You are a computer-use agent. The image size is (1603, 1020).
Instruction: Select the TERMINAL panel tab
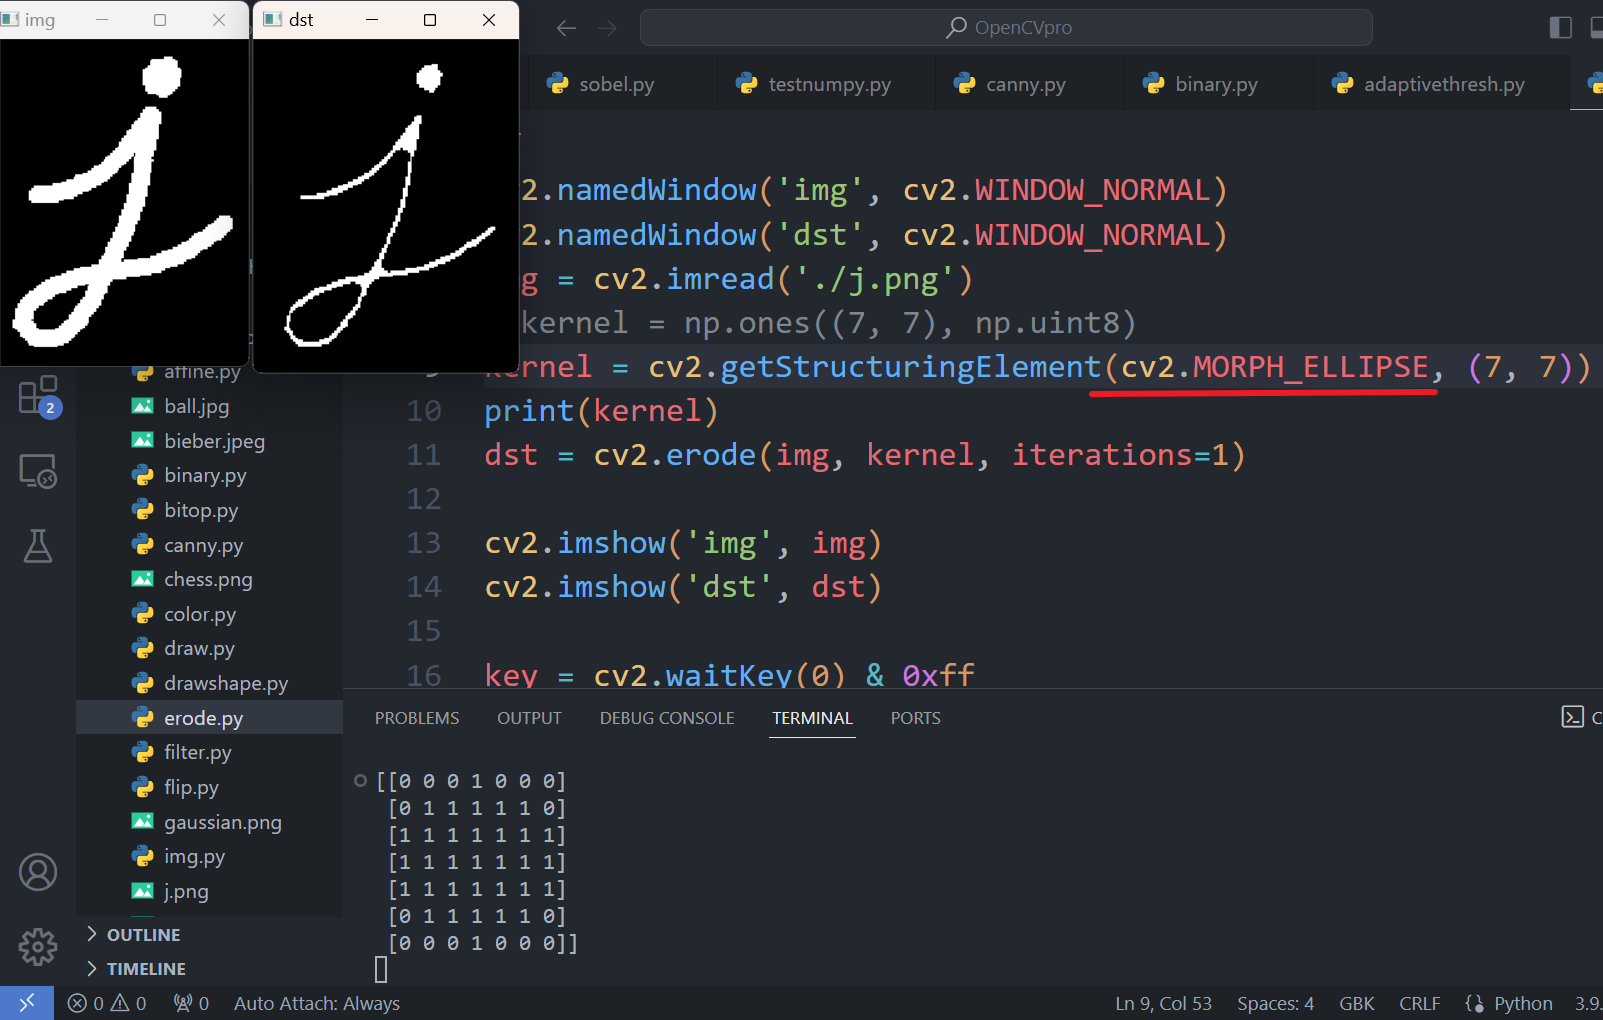point(812,718)
